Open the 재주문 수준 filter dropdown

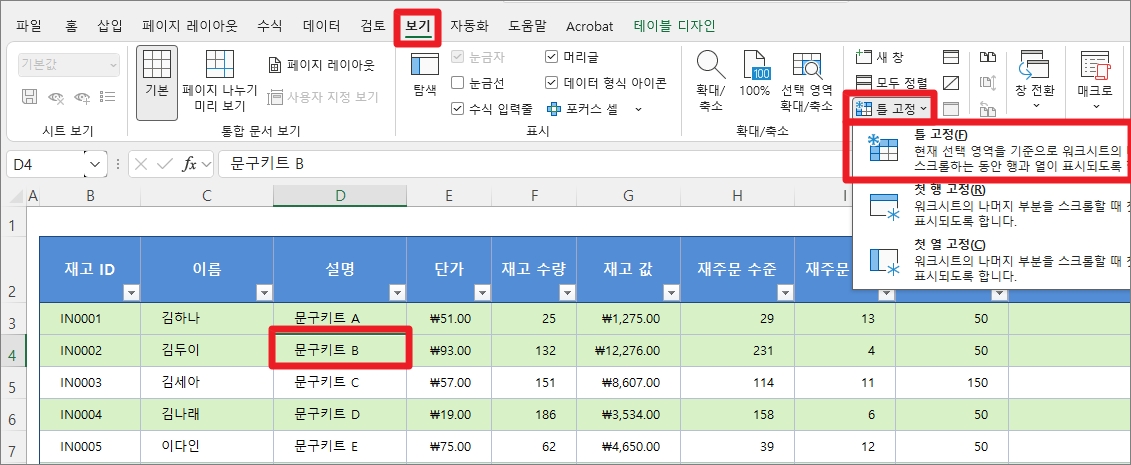(x=785, y=293)
